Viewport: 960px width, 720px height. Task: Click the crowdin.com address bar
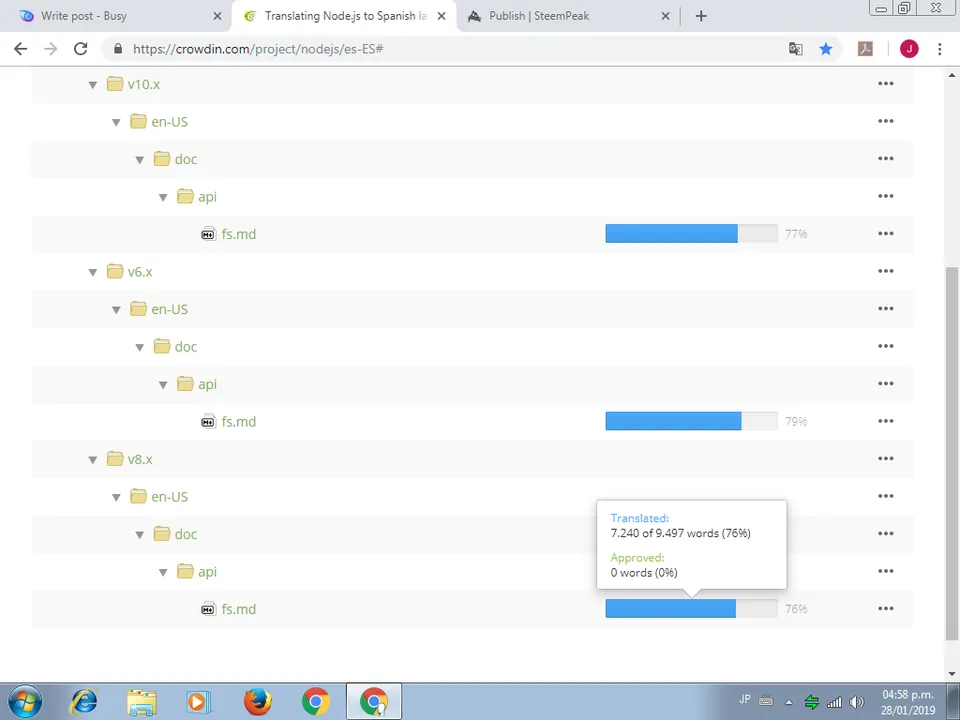[447, 49]
